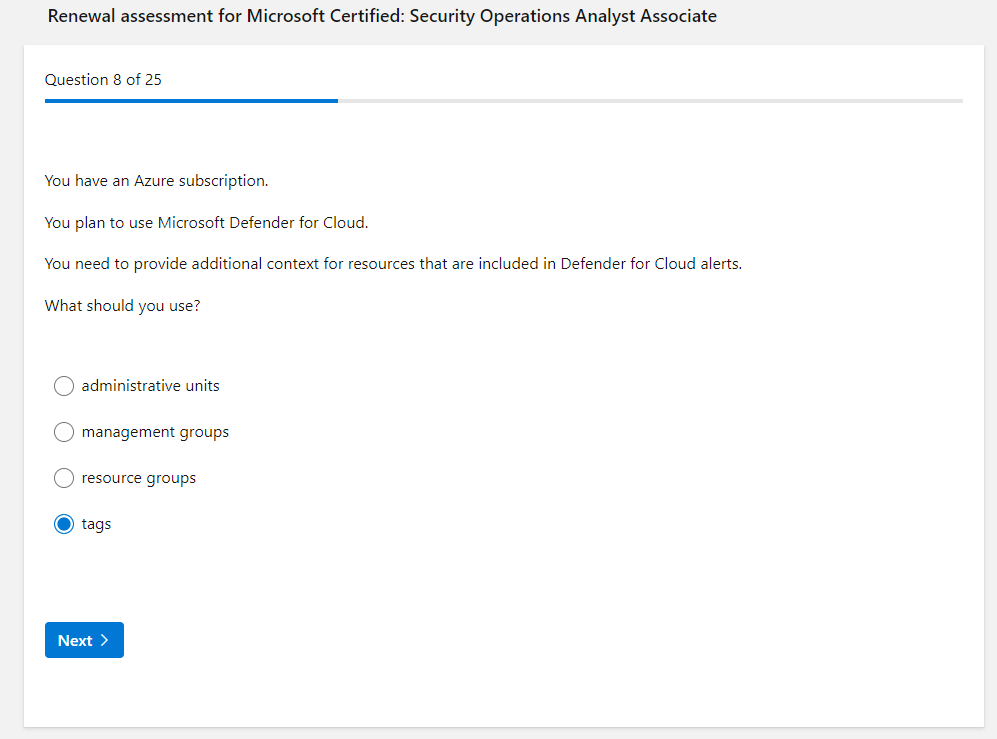The height and width of the screenshot is (739, 997).
Task: Click "Defender for Cloud alerts" phrase in question
Action: click(650, 264)
